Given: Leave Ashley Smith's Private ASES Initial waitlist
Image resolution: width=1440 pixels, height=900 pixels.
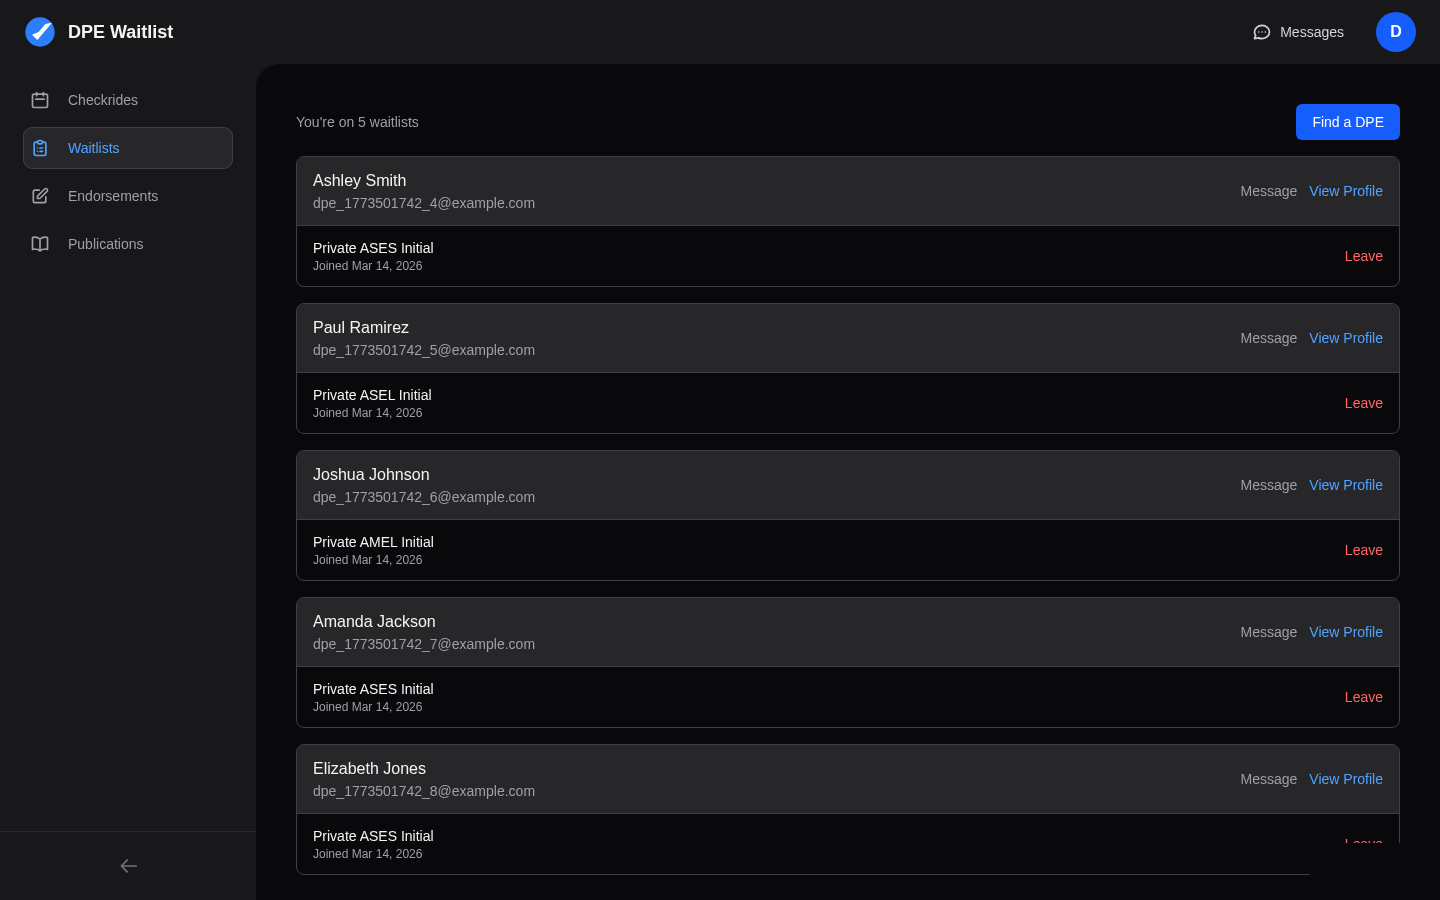Looking at the screenshot, I should 1363,256.
